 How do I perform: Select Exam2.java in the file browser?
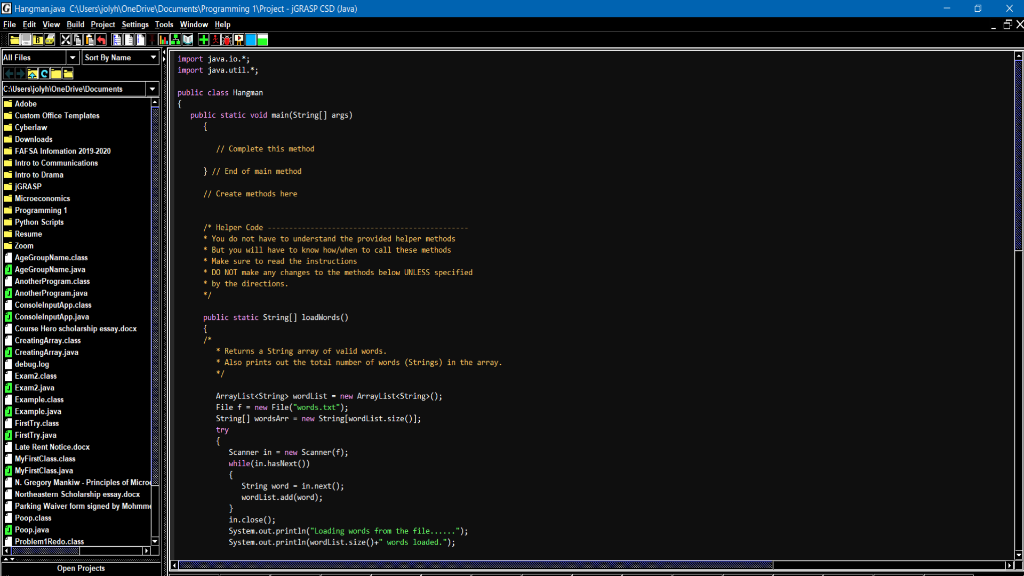(x=47, y=387)
